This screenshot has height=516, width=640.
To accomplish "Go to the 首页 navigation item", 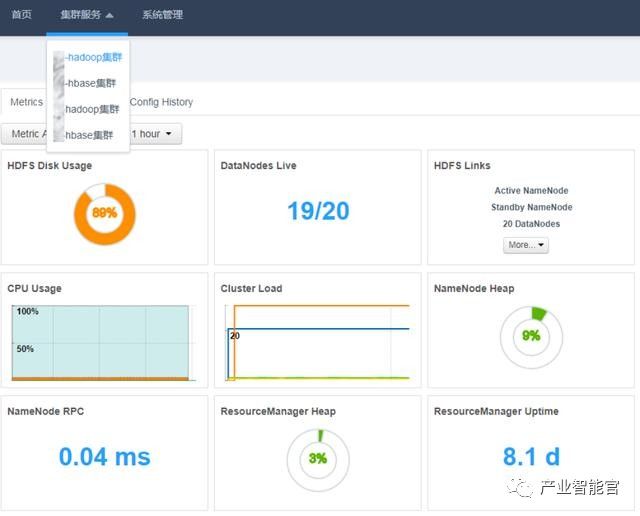I will click(21, 15).
